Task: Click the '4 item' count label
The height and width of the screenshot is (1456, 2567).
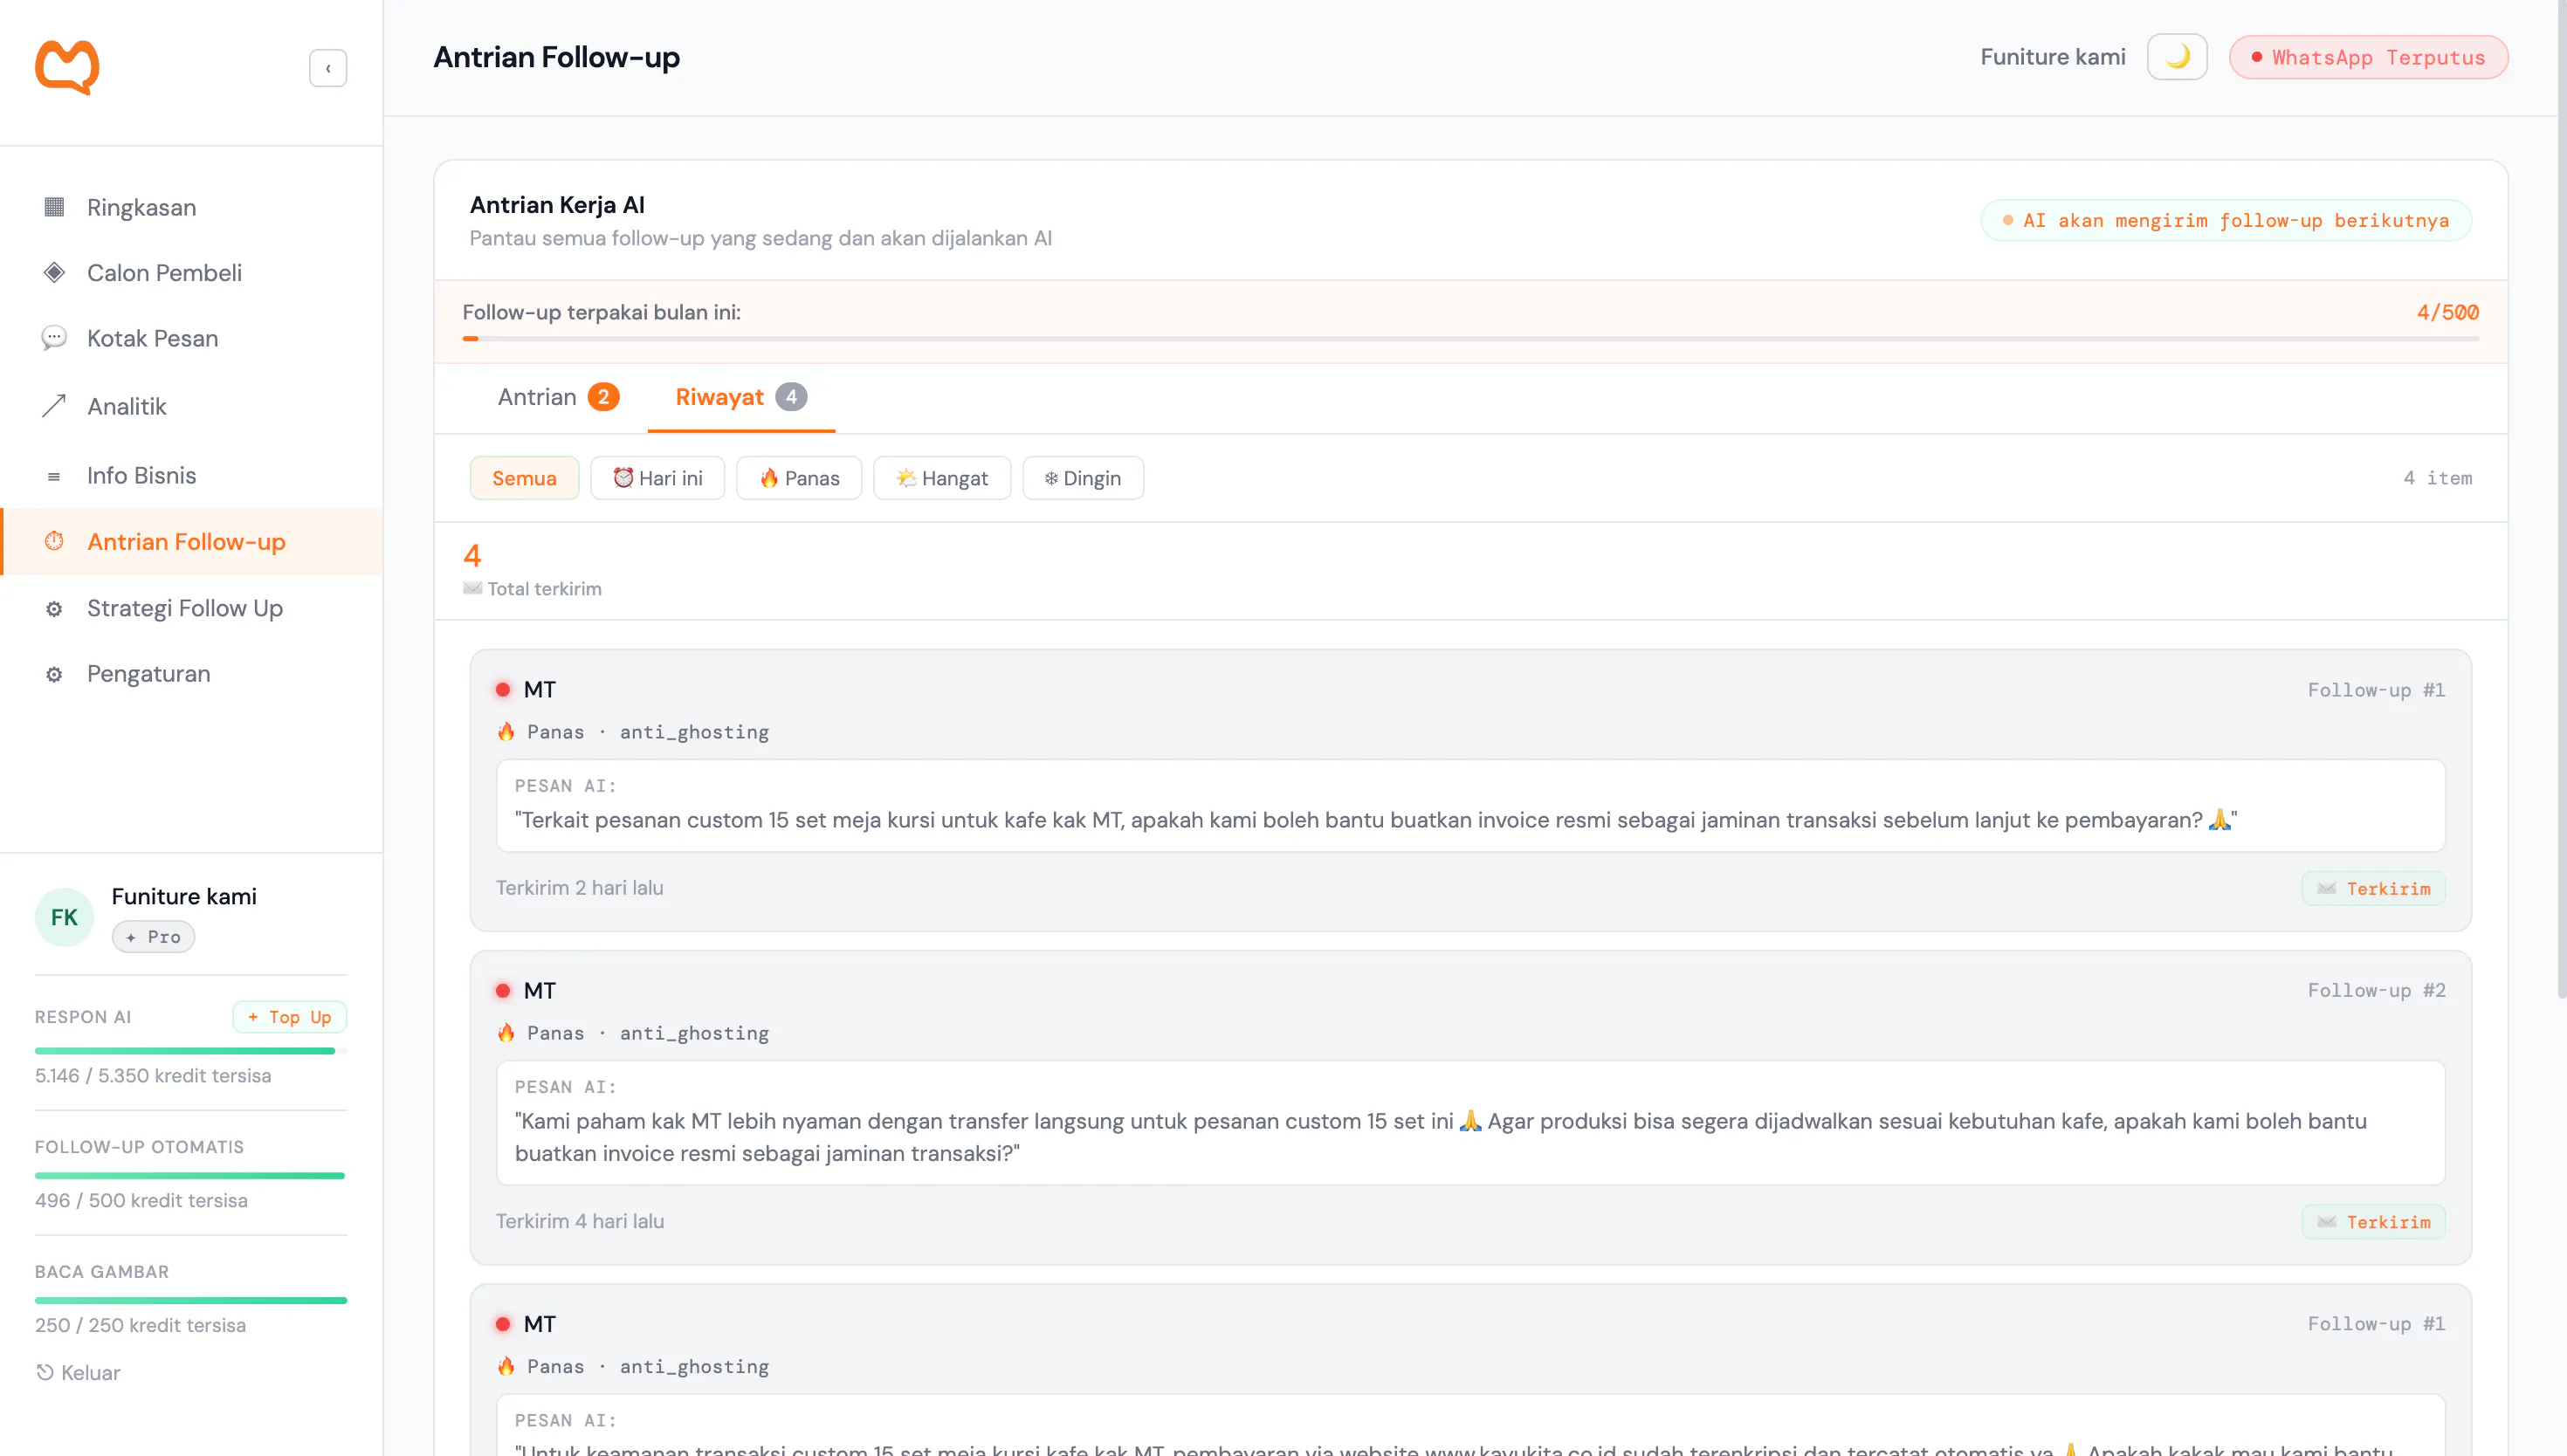Action: click(2438, 478)
